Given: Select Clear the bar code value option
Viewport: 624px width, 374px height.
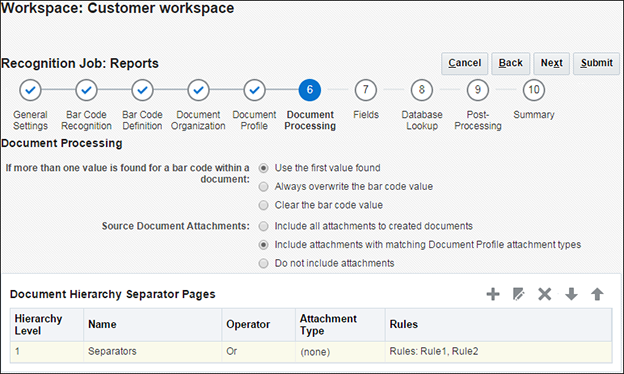Looking at the screenshot, I should [263, 205].
